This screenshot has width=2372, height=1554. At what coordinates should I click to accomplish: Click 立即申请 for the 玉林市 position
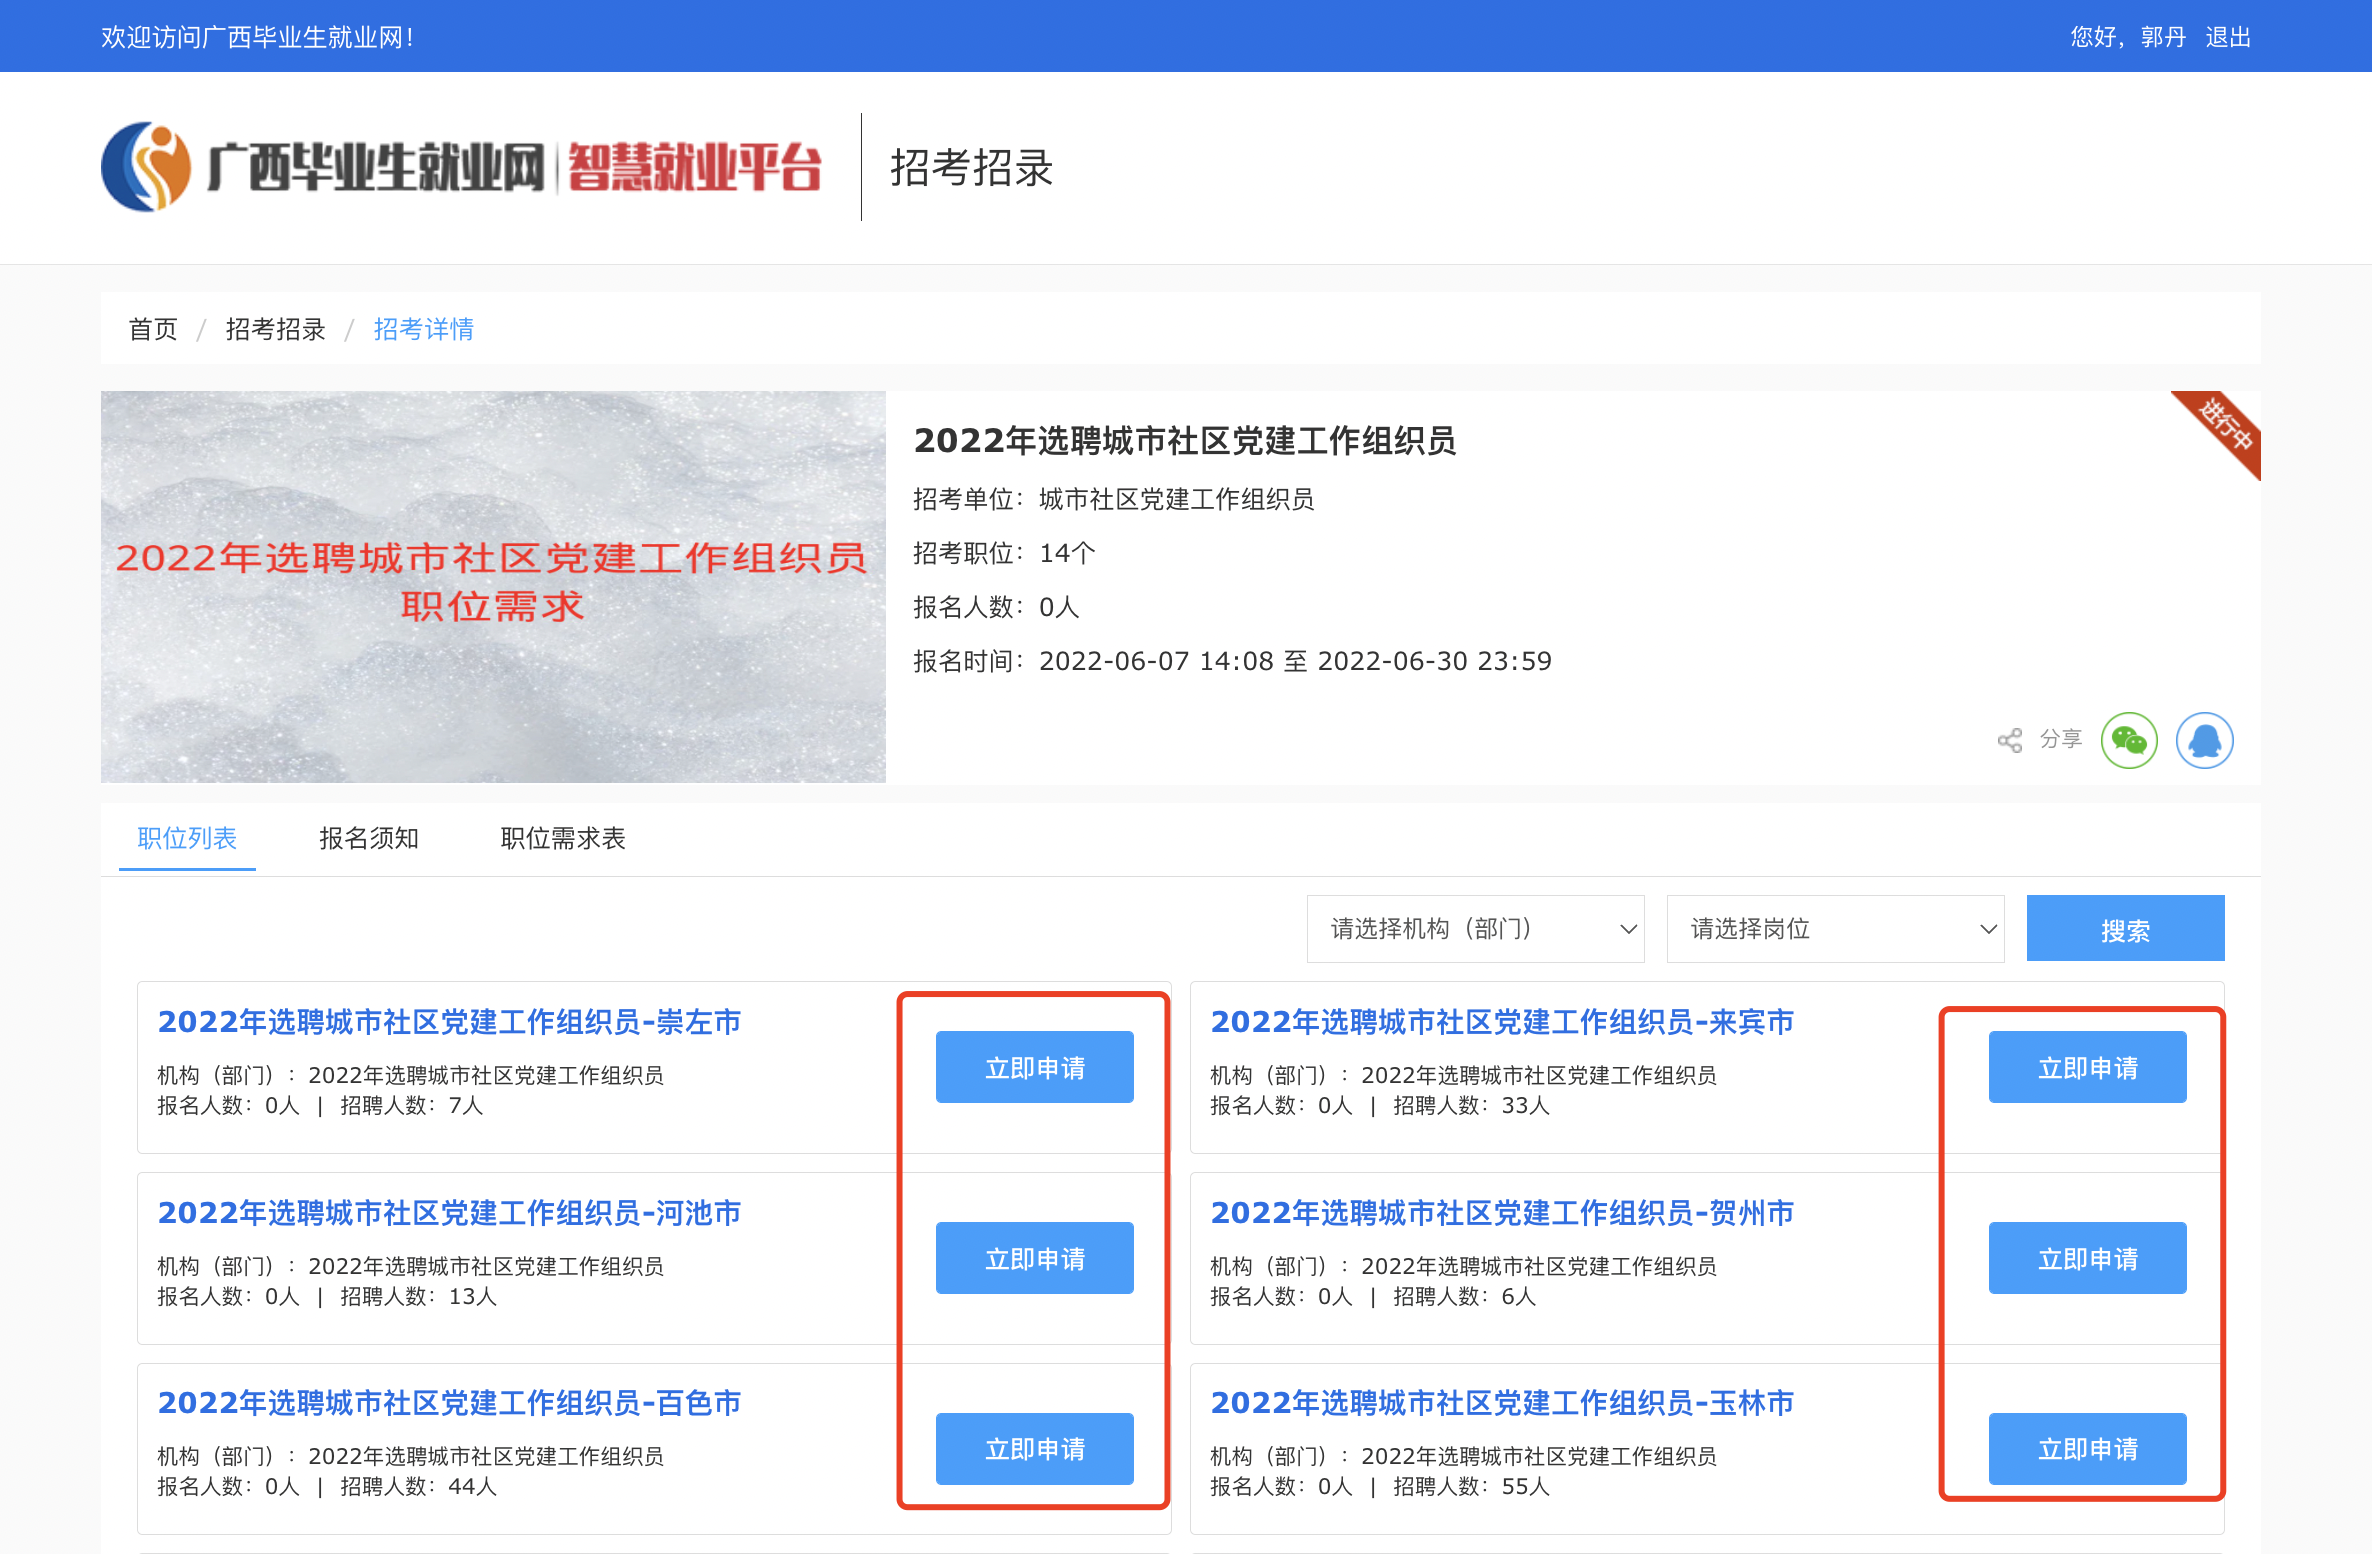coord(2087,1448)
